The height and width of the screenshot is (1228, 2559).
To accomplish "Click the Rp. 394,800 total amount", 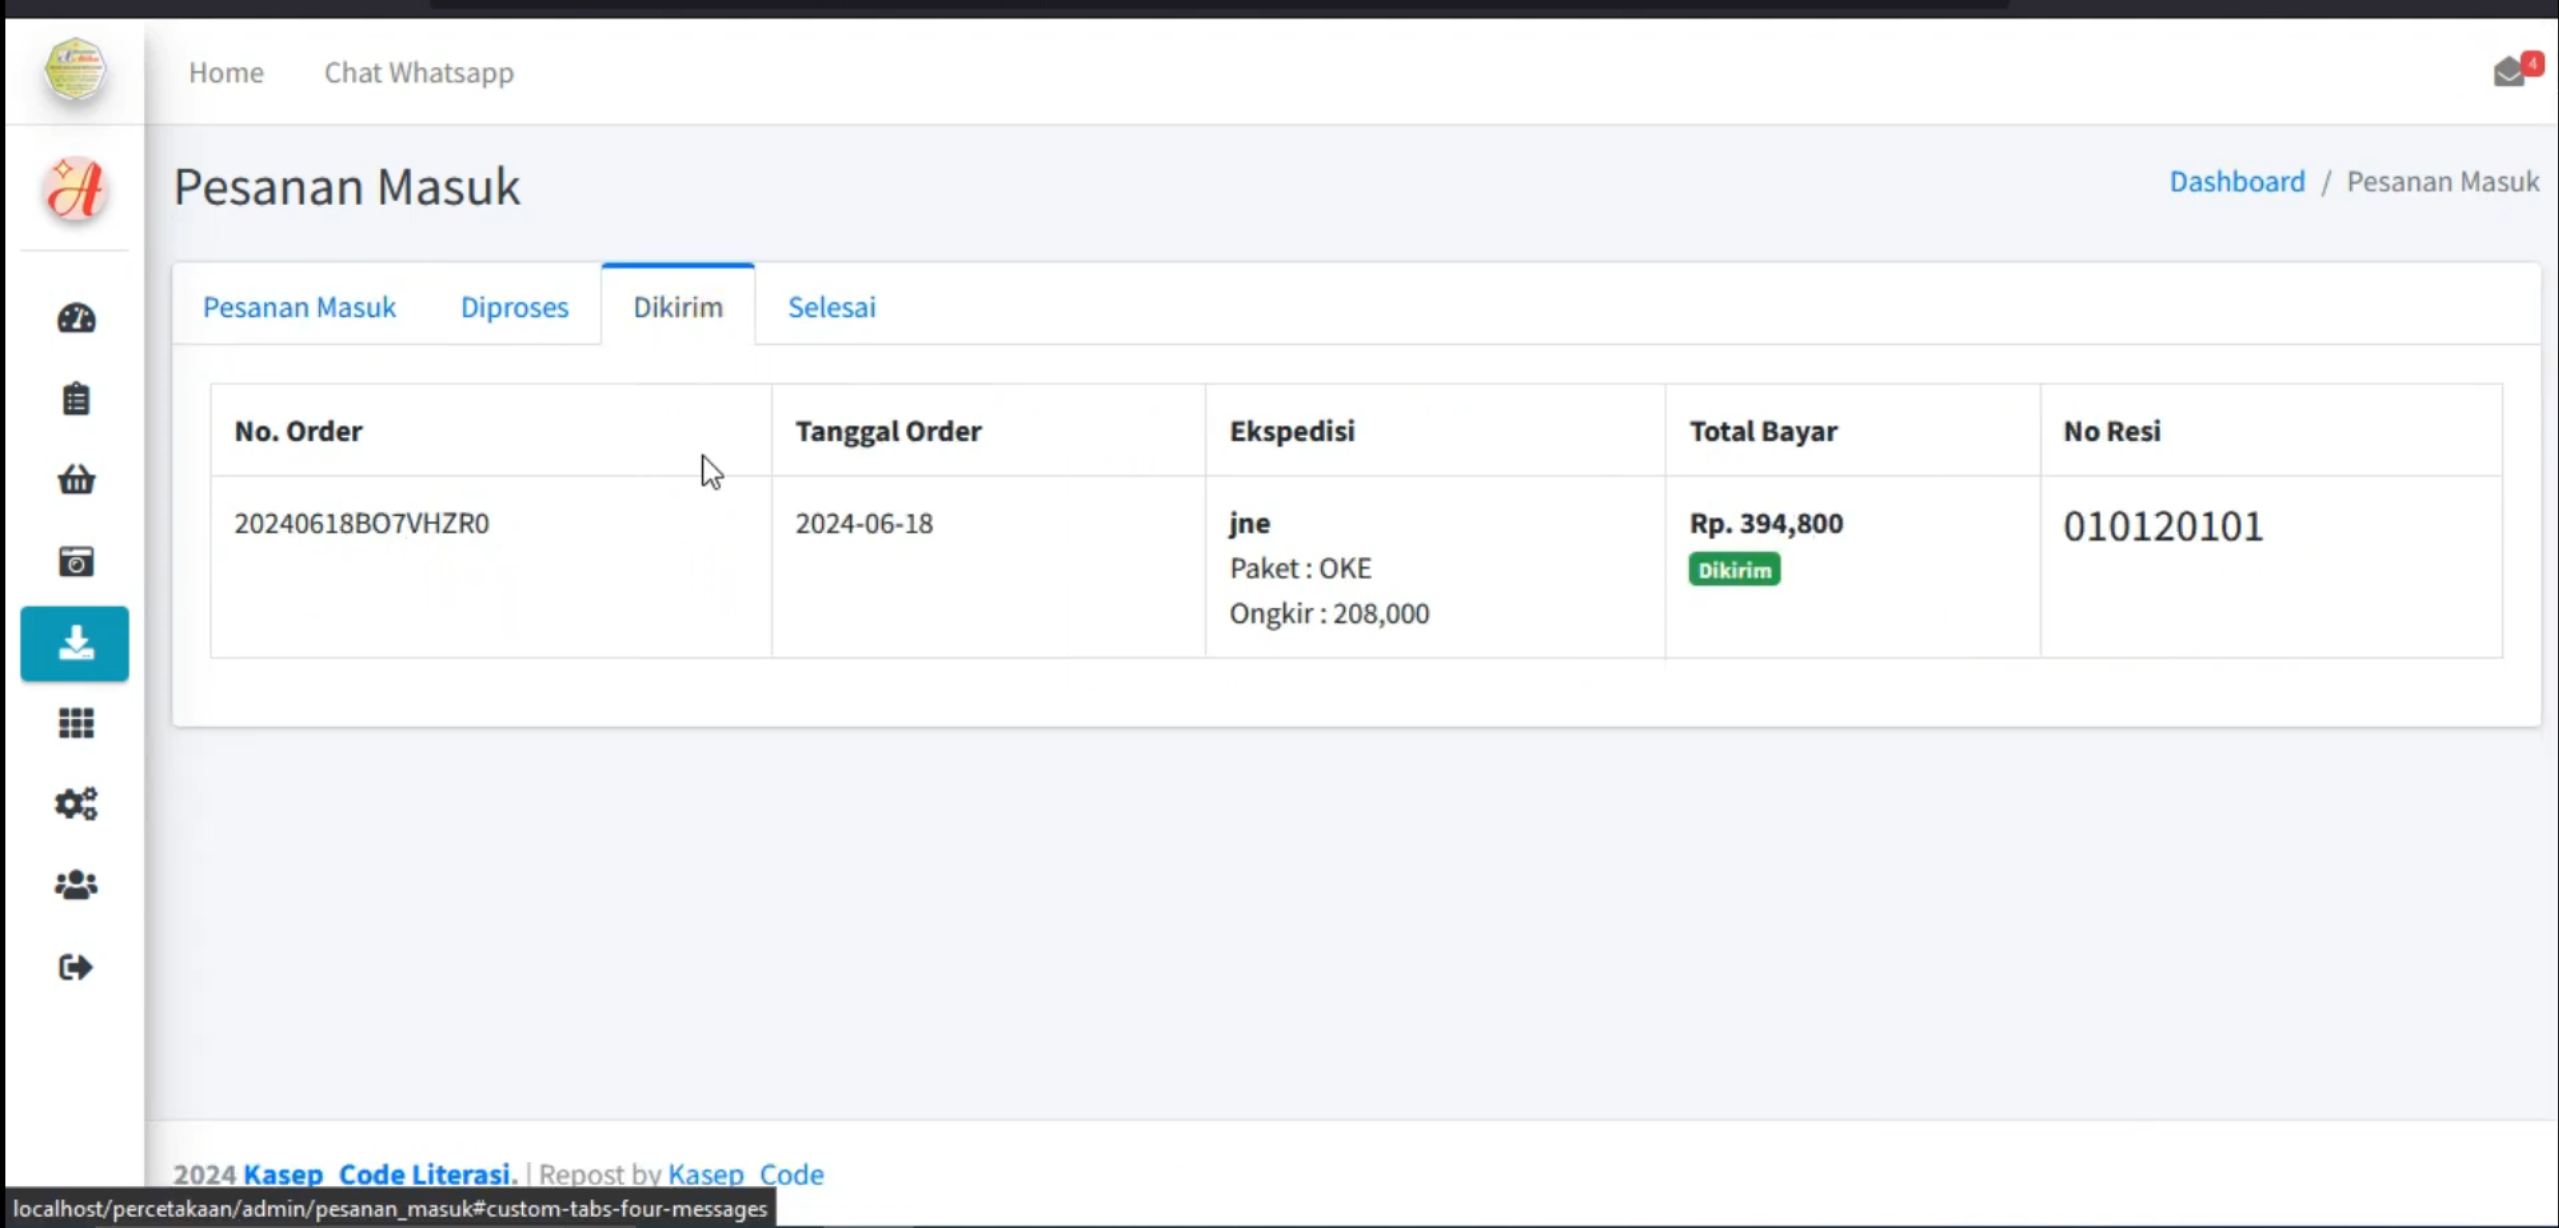I will pos(1766,523).
